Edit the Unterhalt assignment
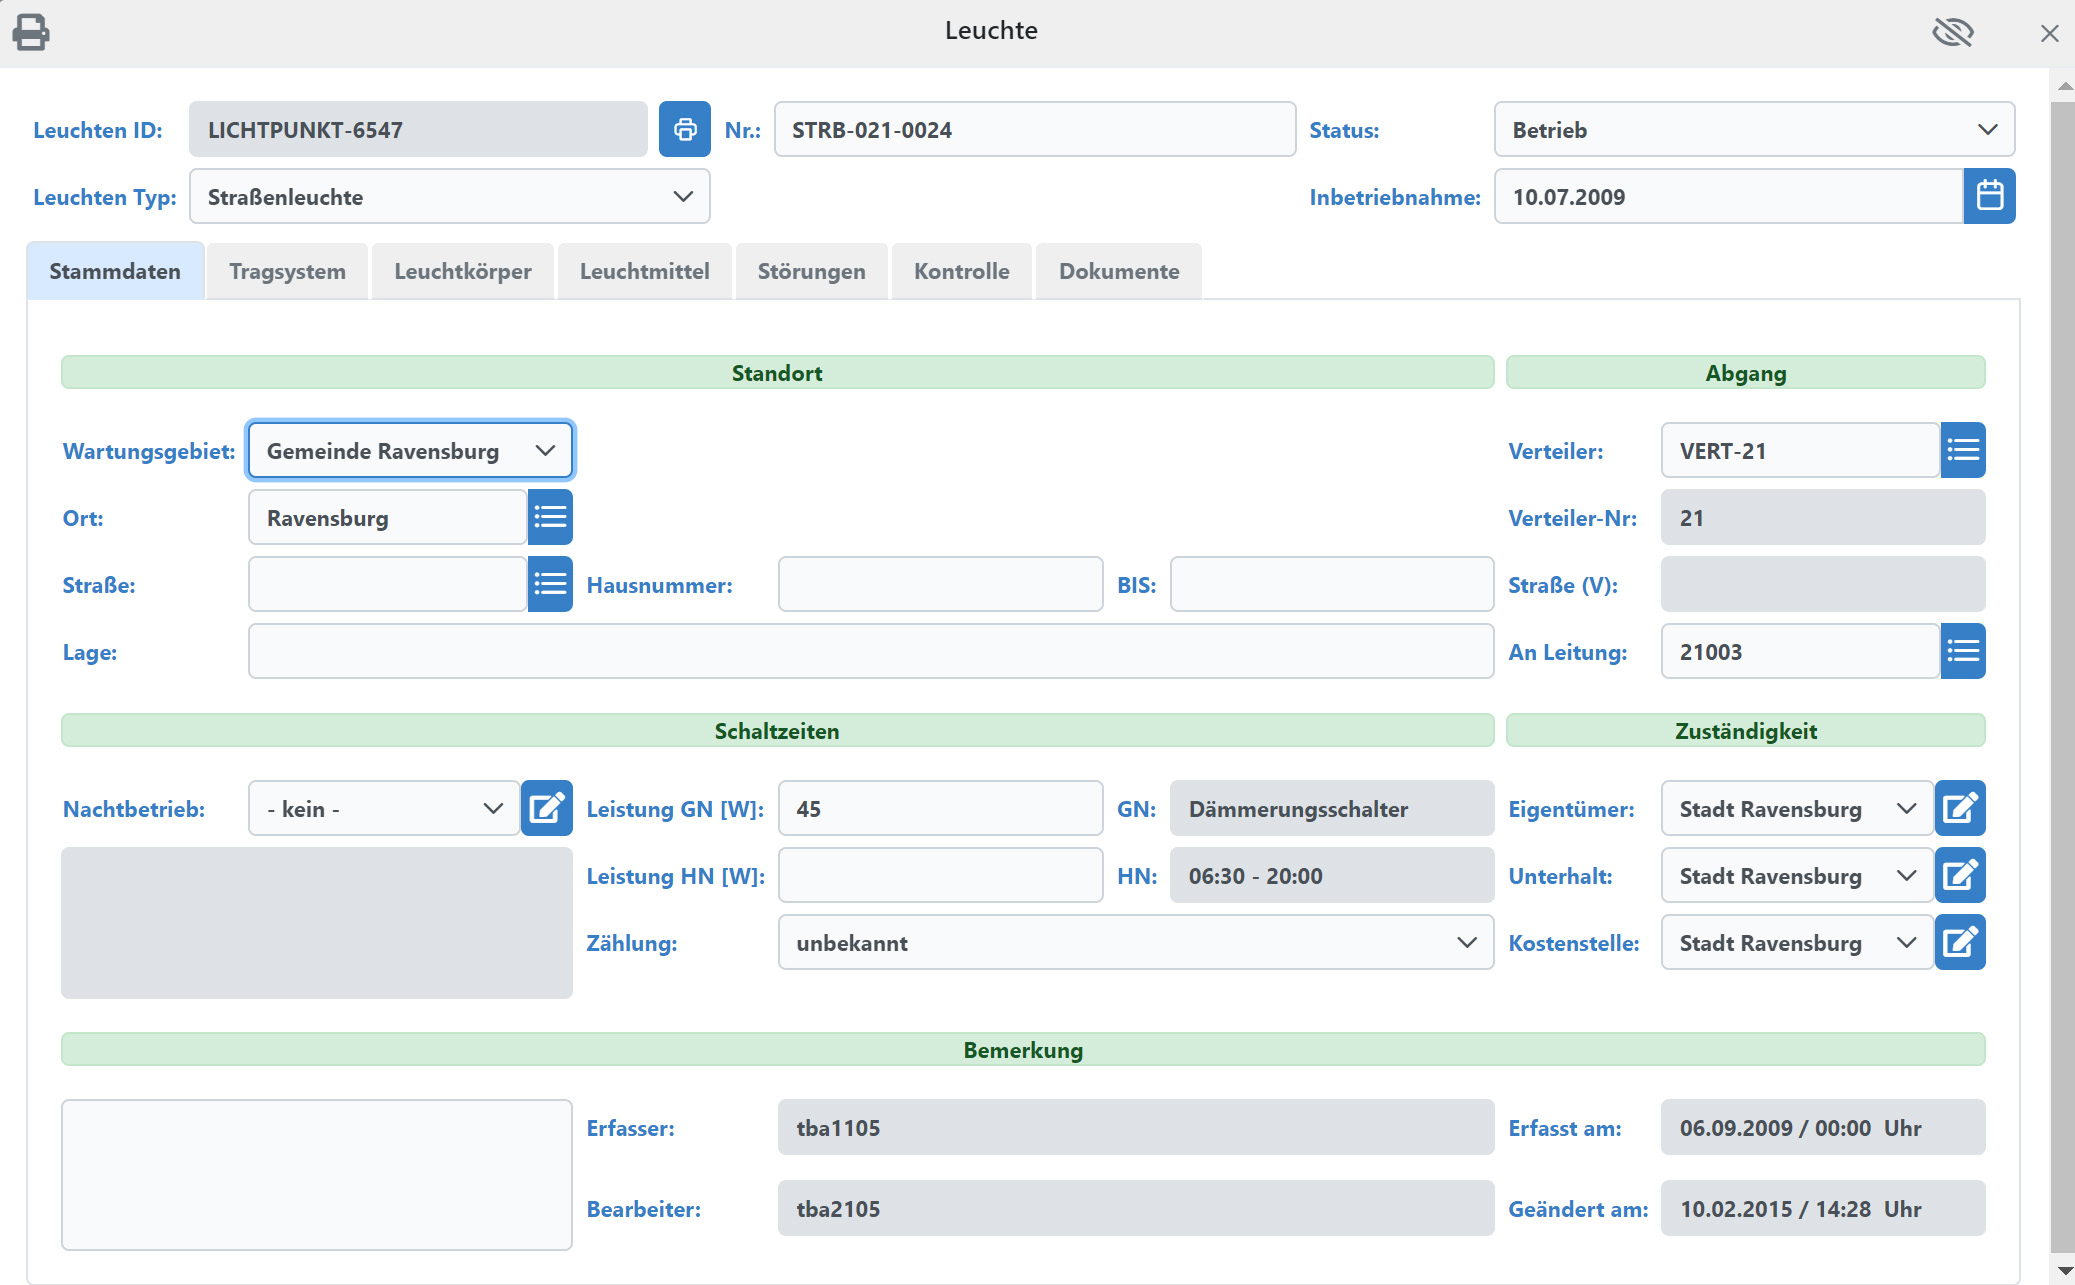This screenshot has height=1285, width=2075. coord(1961,875)
